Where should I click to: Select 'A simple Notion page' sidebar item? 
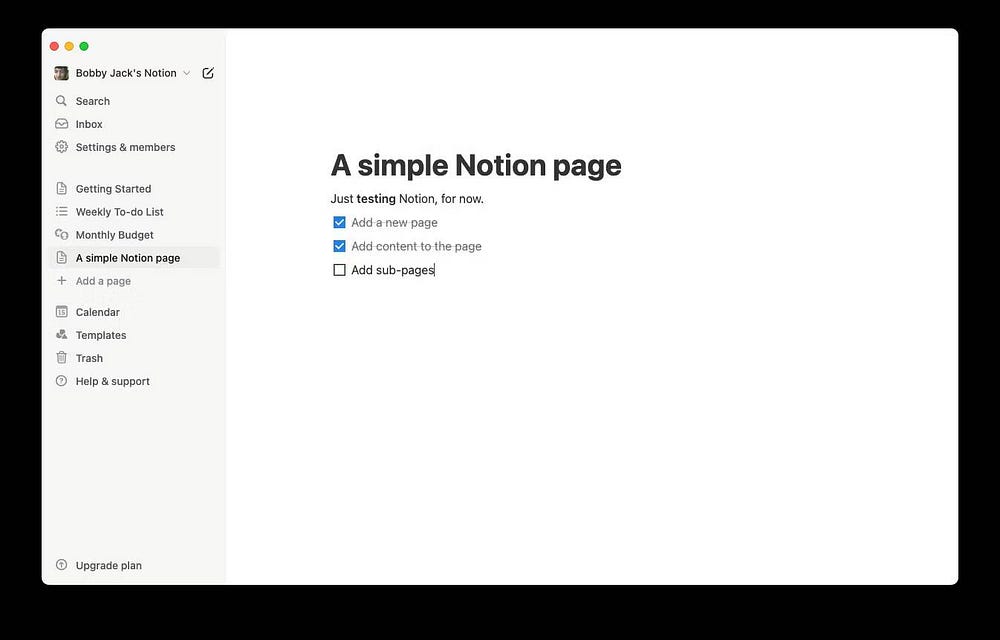click(134, 258)
